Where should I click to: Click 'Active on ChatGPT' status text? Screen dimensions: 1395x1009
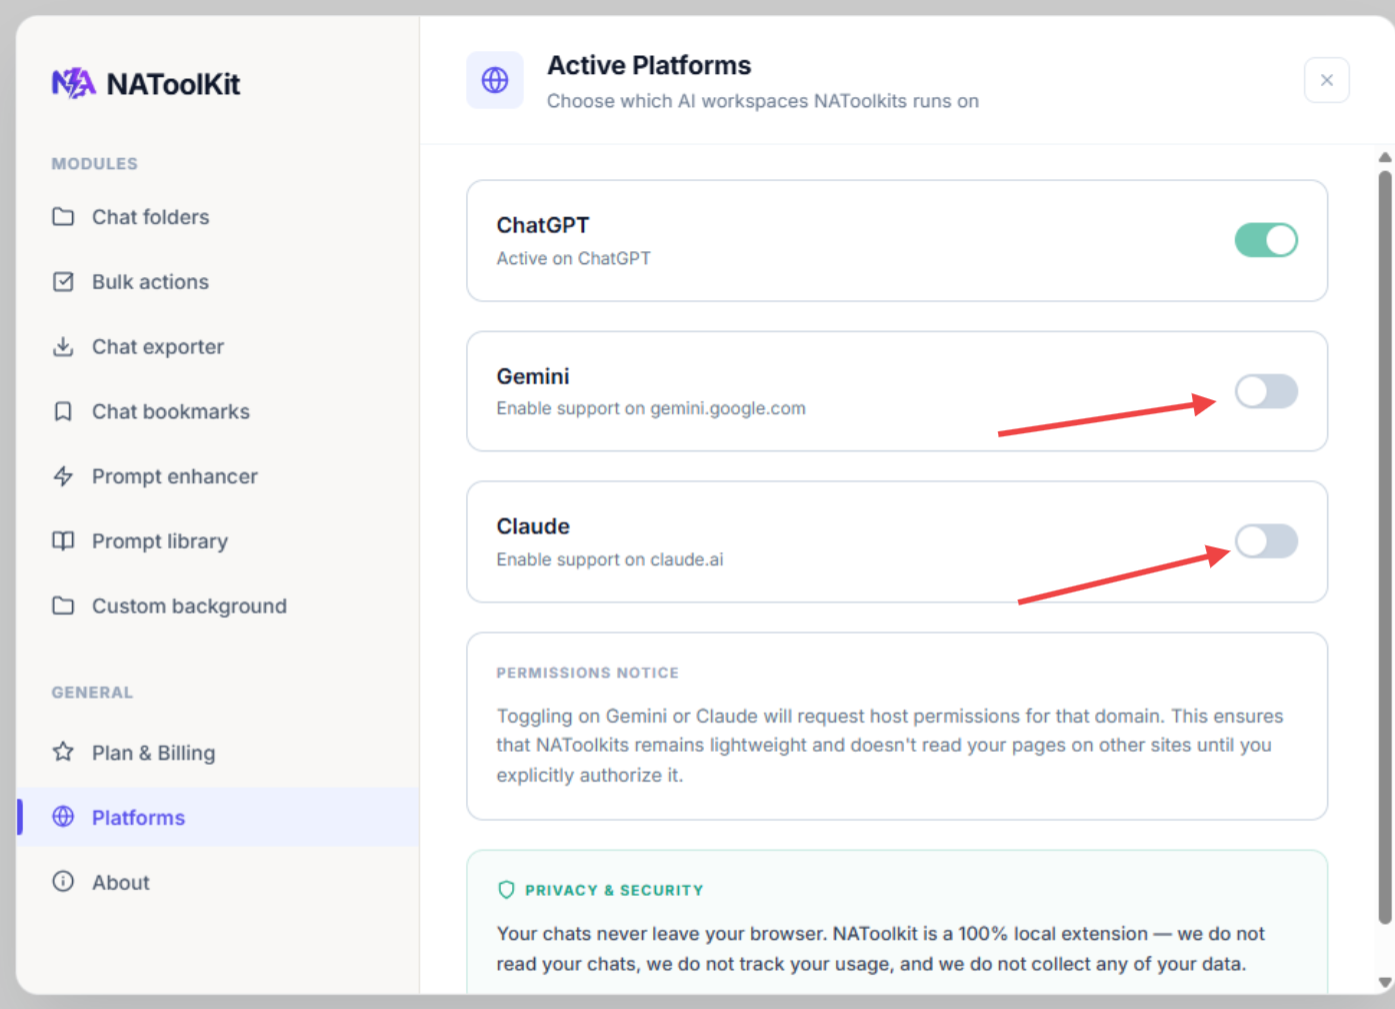[x=574, y=258]
